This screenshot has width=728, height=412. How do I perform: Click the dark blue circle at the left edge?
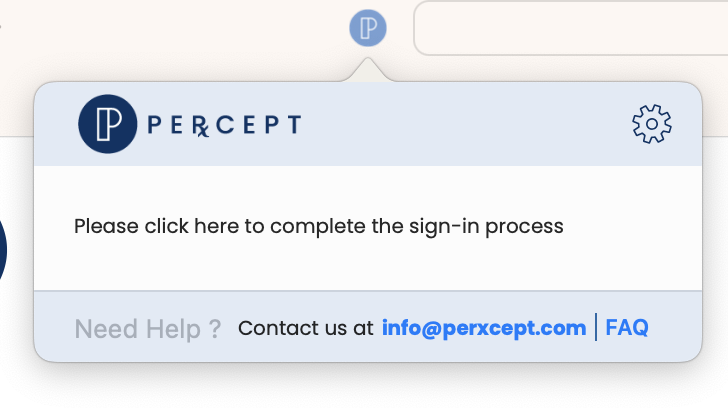coord(3,251)
